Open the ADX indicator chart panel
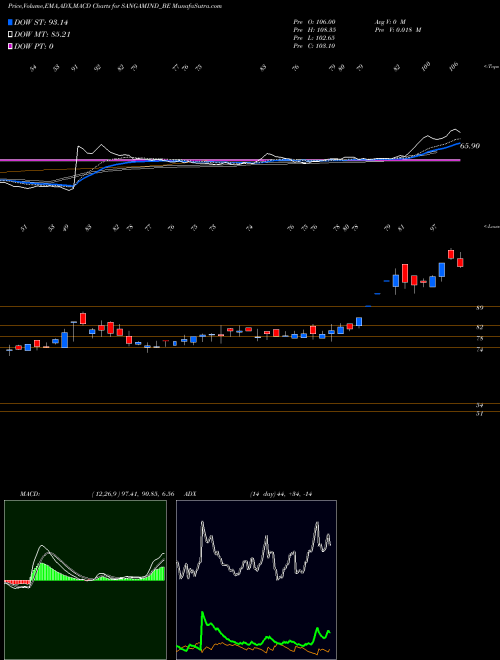This screenshot has height=660, width=500. click(256, 580)
